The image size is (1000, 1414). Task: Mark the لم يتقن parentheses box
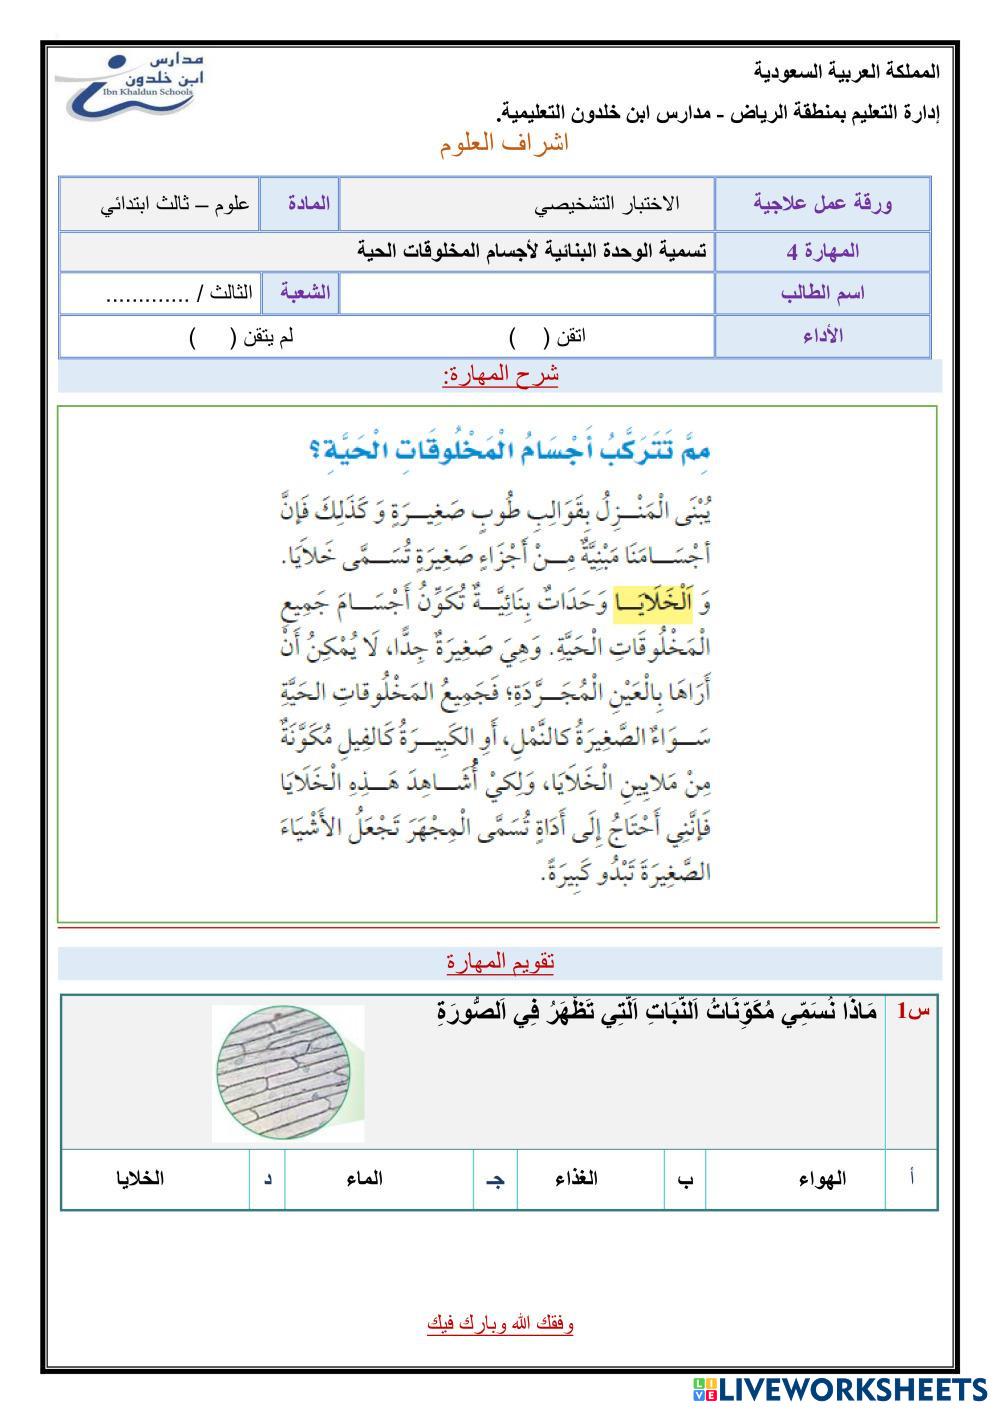[x=211, y=337]
